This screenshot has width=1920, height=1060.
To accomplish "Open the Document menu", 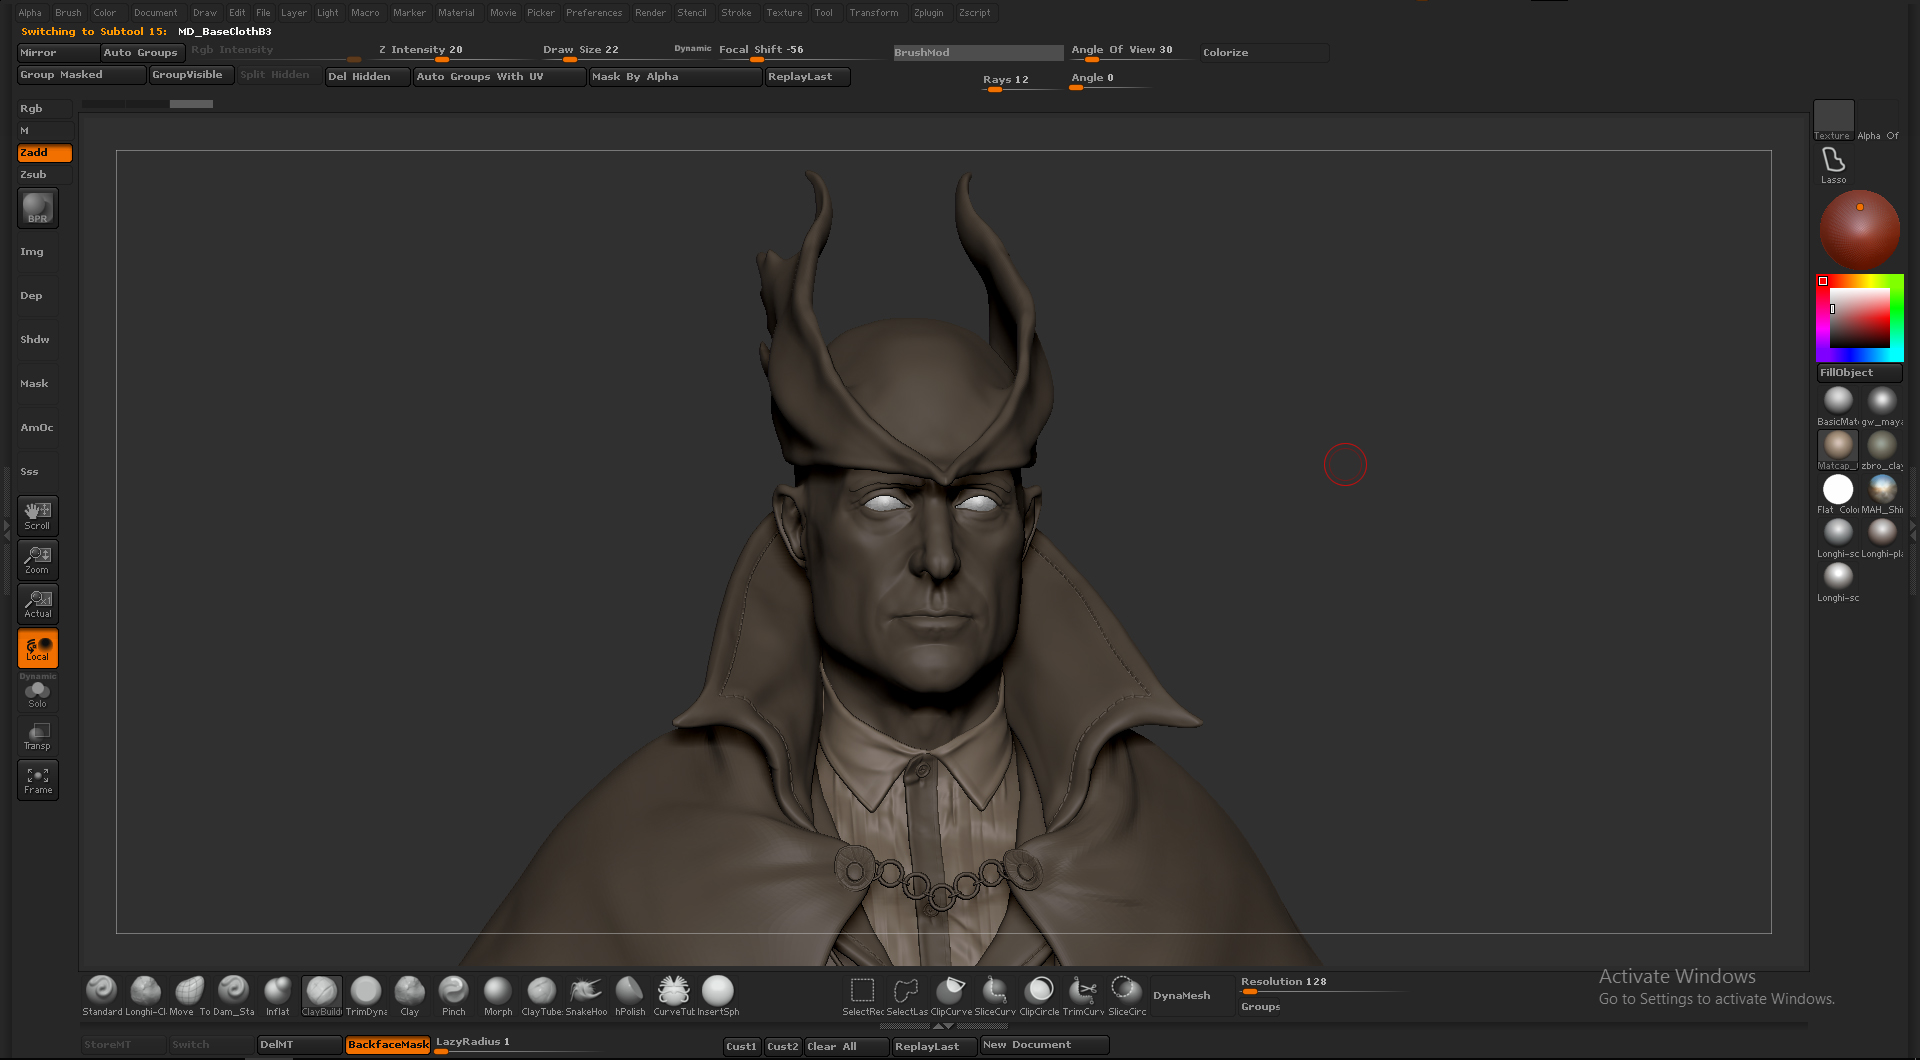I will [x=156, y=13].
